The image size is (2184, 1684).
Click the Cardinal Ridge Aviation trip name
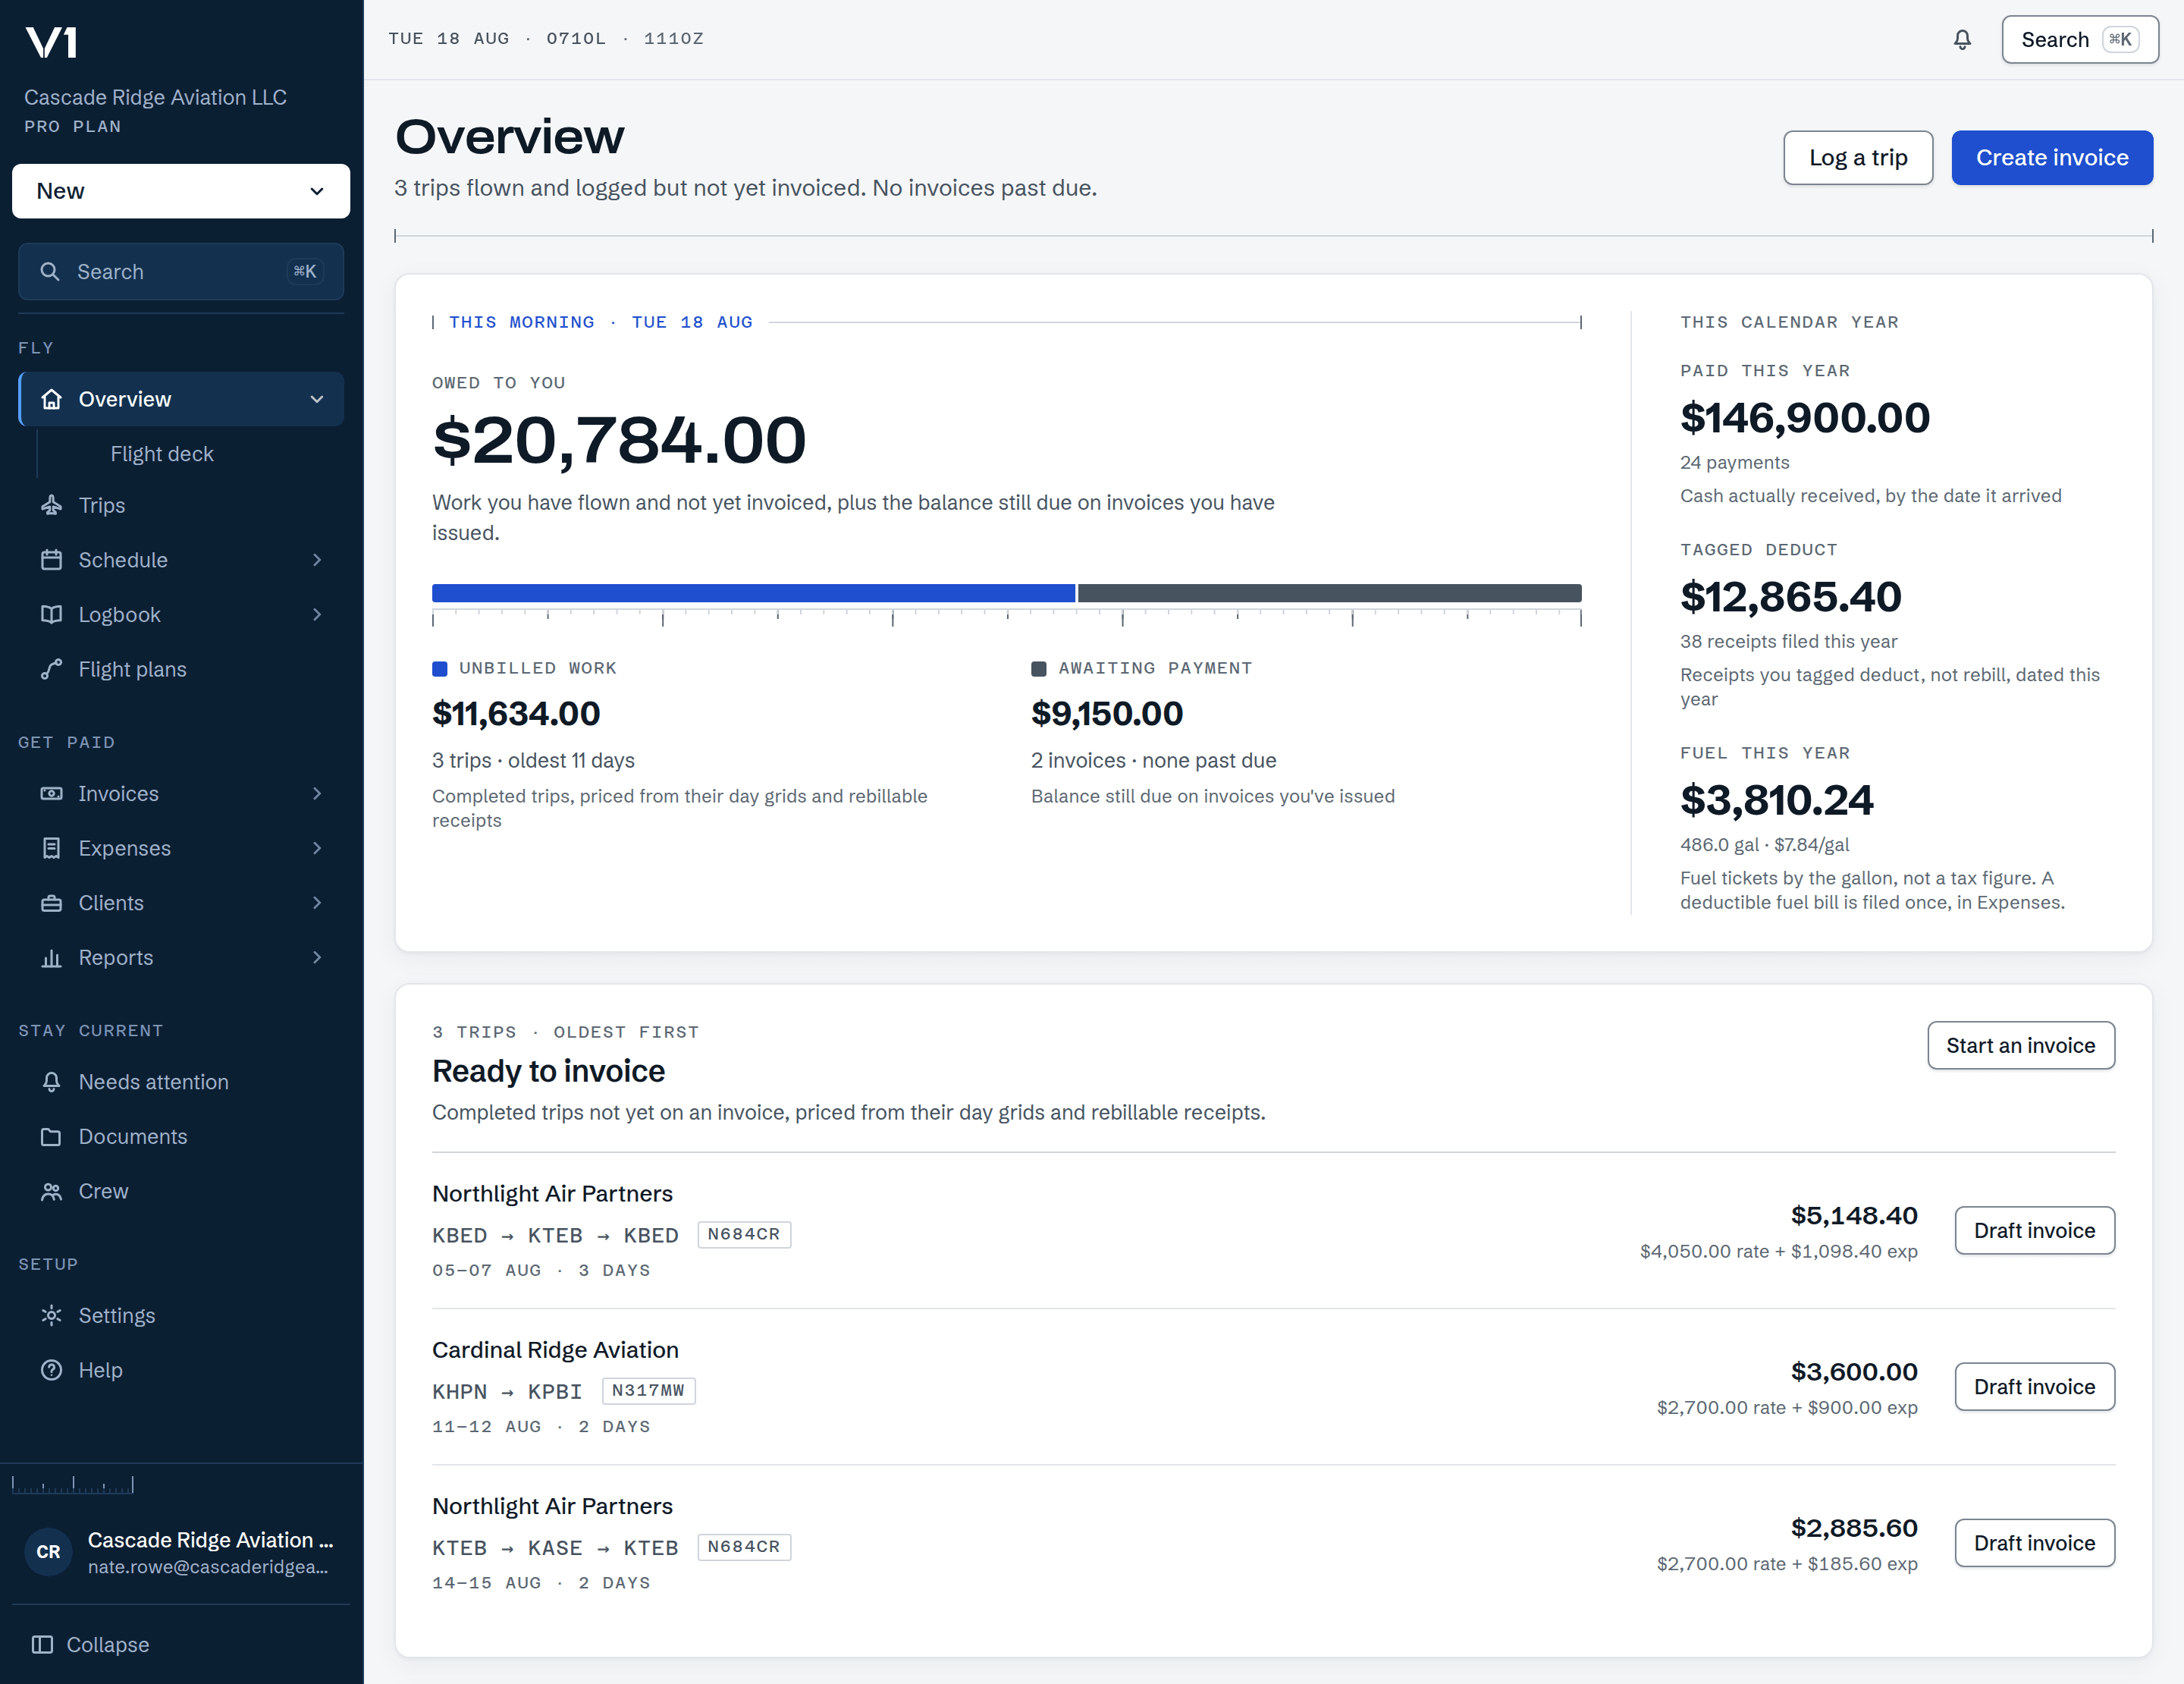pyautogui.click(x=555, y=1350)
